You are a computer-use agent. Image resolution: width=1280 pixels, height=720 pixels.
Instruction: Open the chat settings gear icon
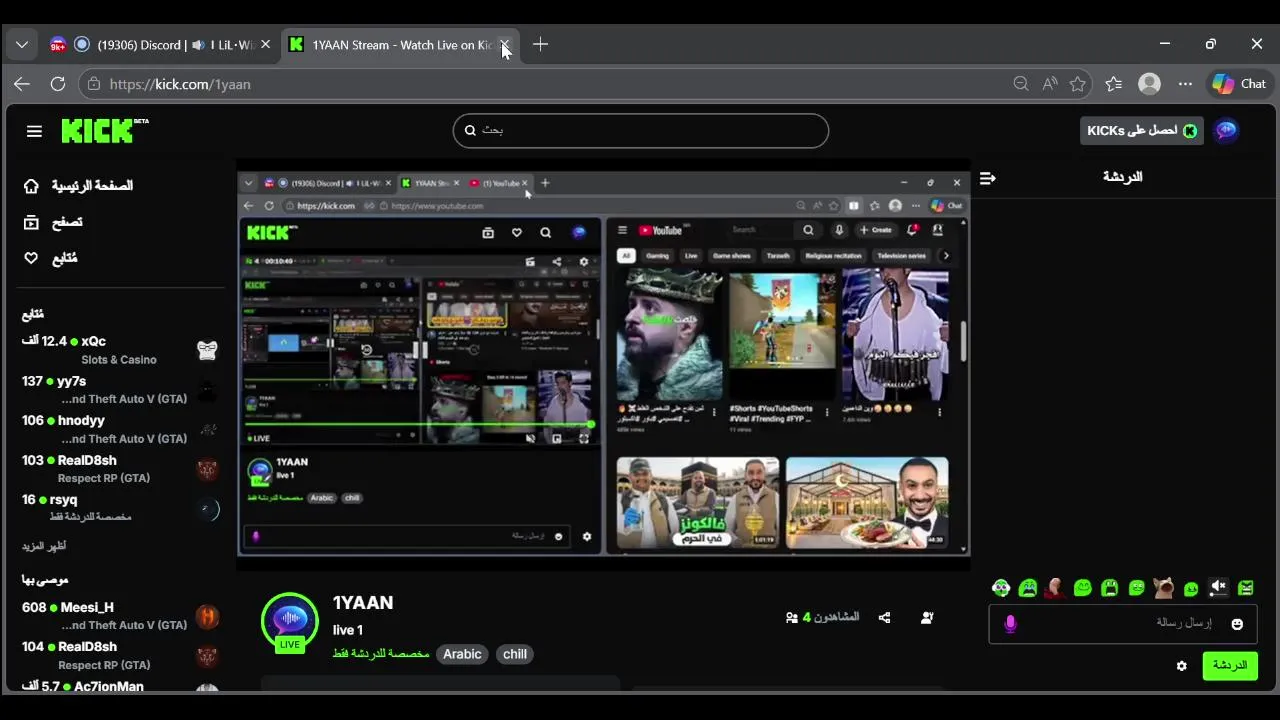1182,666
